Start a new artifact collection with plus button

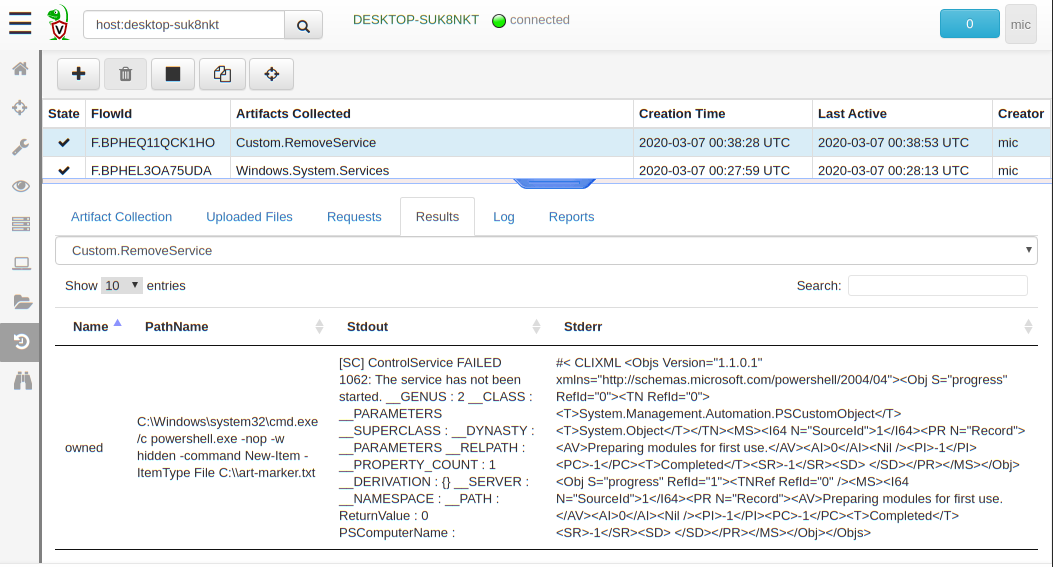coord(77,74)
